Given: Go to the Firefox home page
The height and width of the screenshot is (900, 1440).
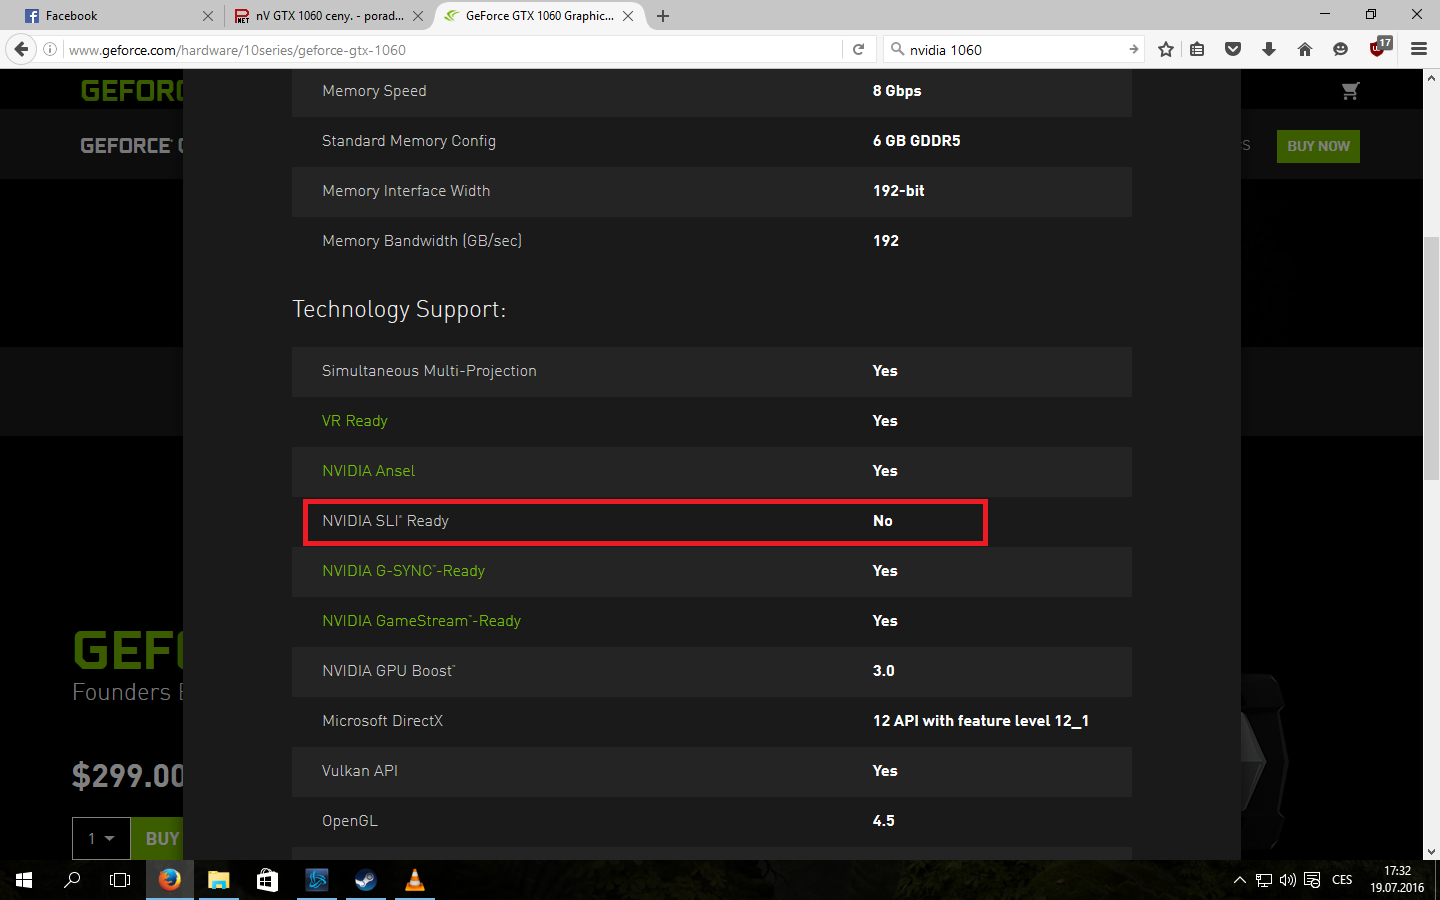Looking at the screenshot, I should [1305, 49].
